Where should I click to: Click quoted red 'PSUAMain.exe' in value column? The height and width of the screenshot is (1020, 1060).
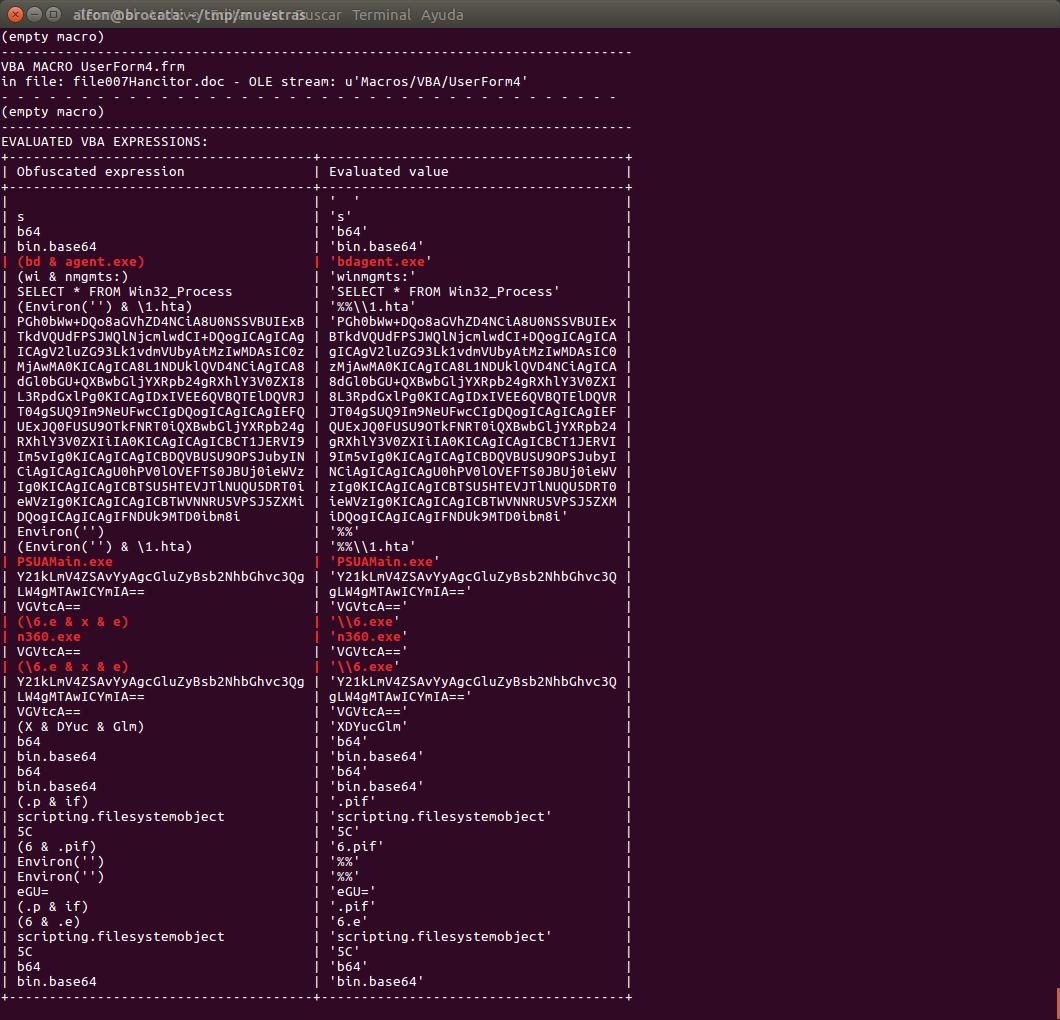point(384,561)
